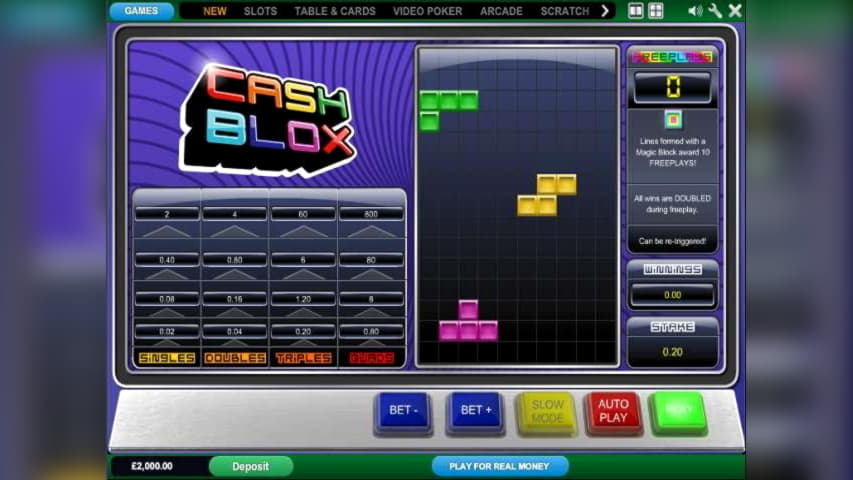Screen dimensions: 853x480
Task: Open the GAMES menu button
Action: (x=141, y=11)
